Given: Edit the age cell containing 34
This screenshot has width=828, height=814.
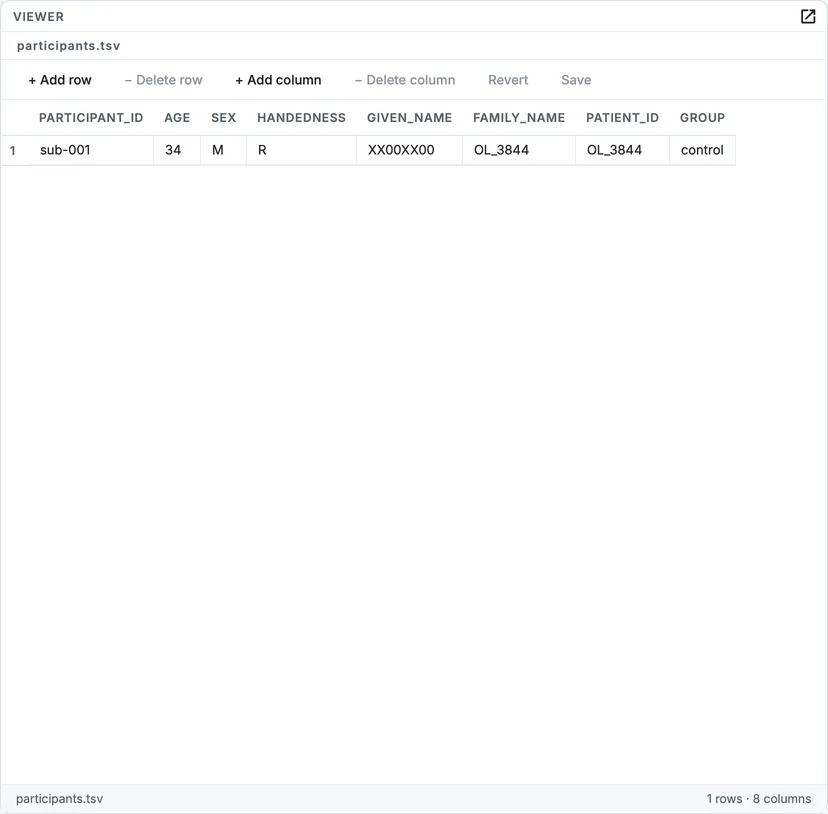Looking at the screenshot, I should point(177,150).
